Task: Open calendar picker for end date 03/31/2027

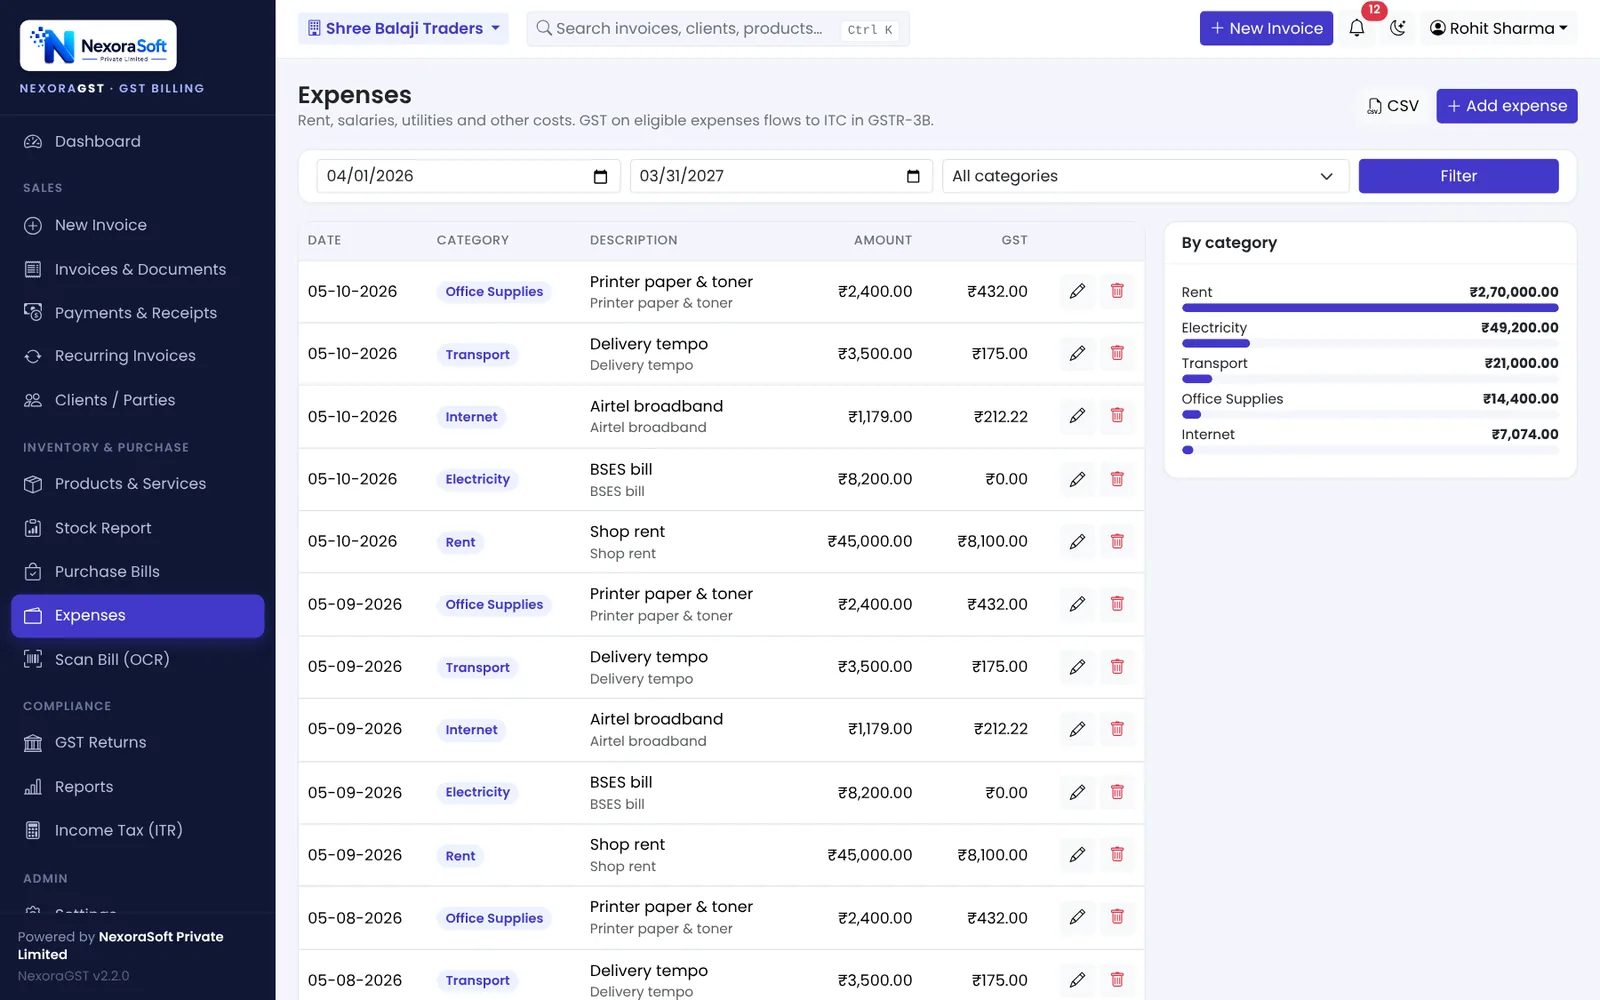Action: [x=913, y=176]
